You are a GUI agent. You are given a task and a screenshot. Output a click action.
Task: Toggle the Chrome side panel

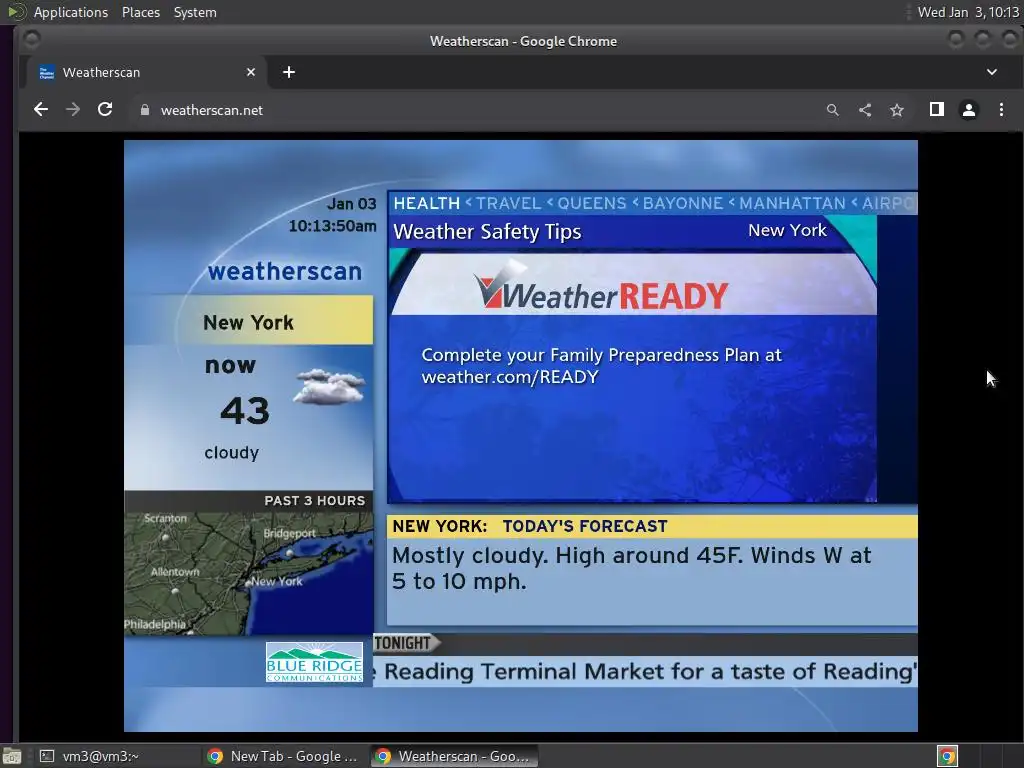click(936, 110)
